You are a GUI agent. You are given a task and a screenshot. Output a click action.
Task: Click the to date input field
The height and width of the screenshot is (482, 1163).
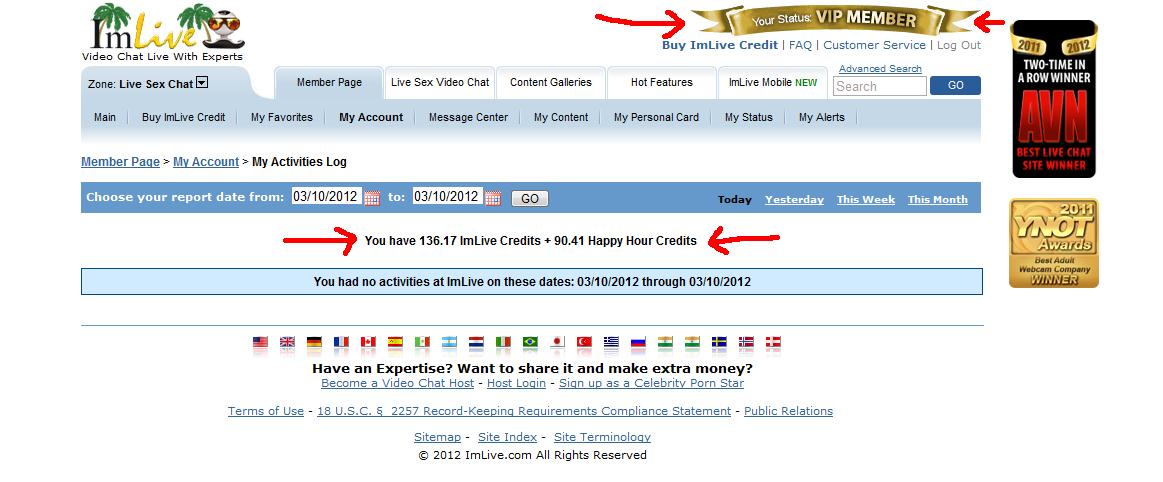[x=447, y=197]
